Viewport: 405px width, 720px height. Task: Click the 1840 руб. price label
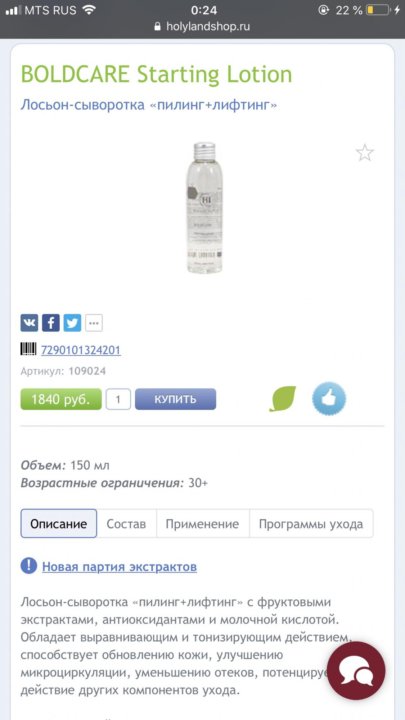coord(61,399)
